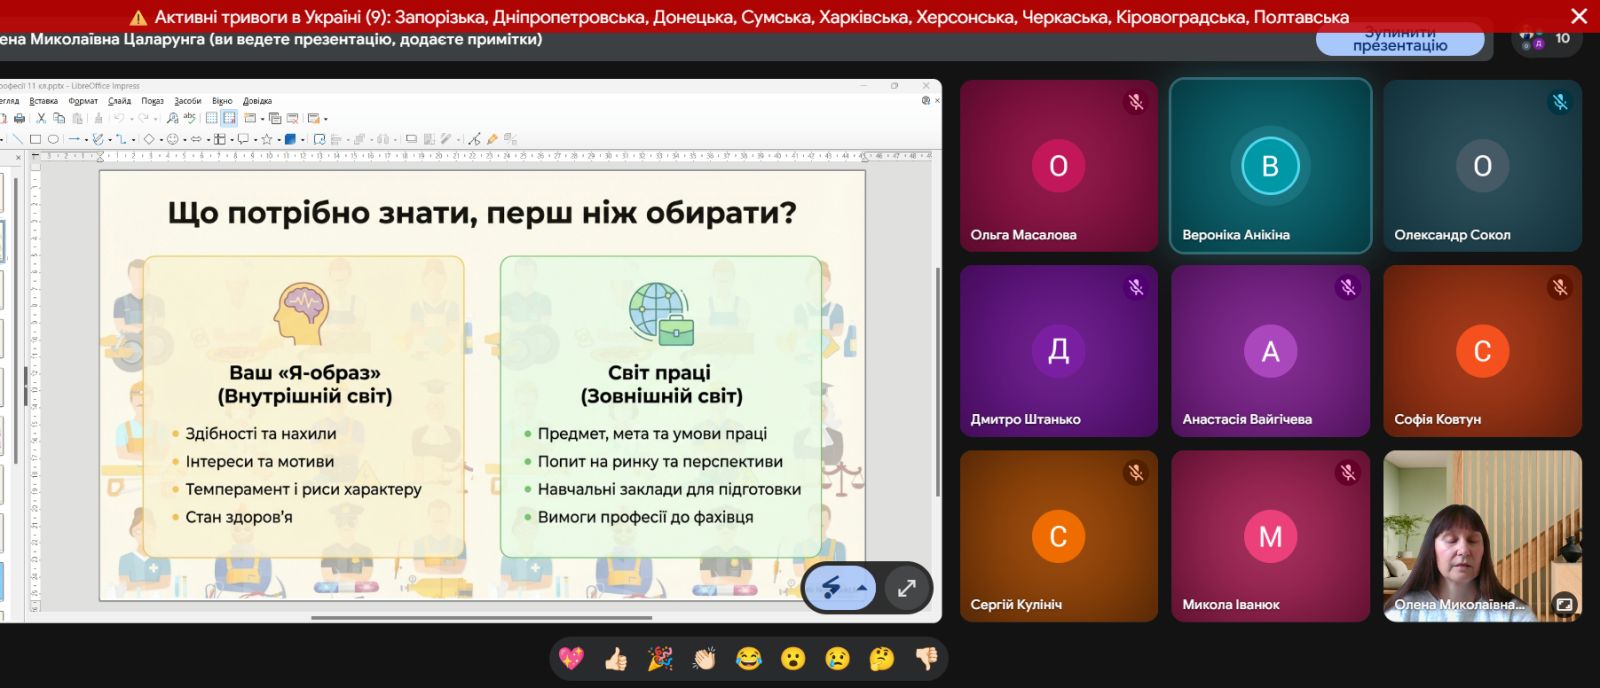Click the Copy icon in Impress toolbar

click(59, 118)
